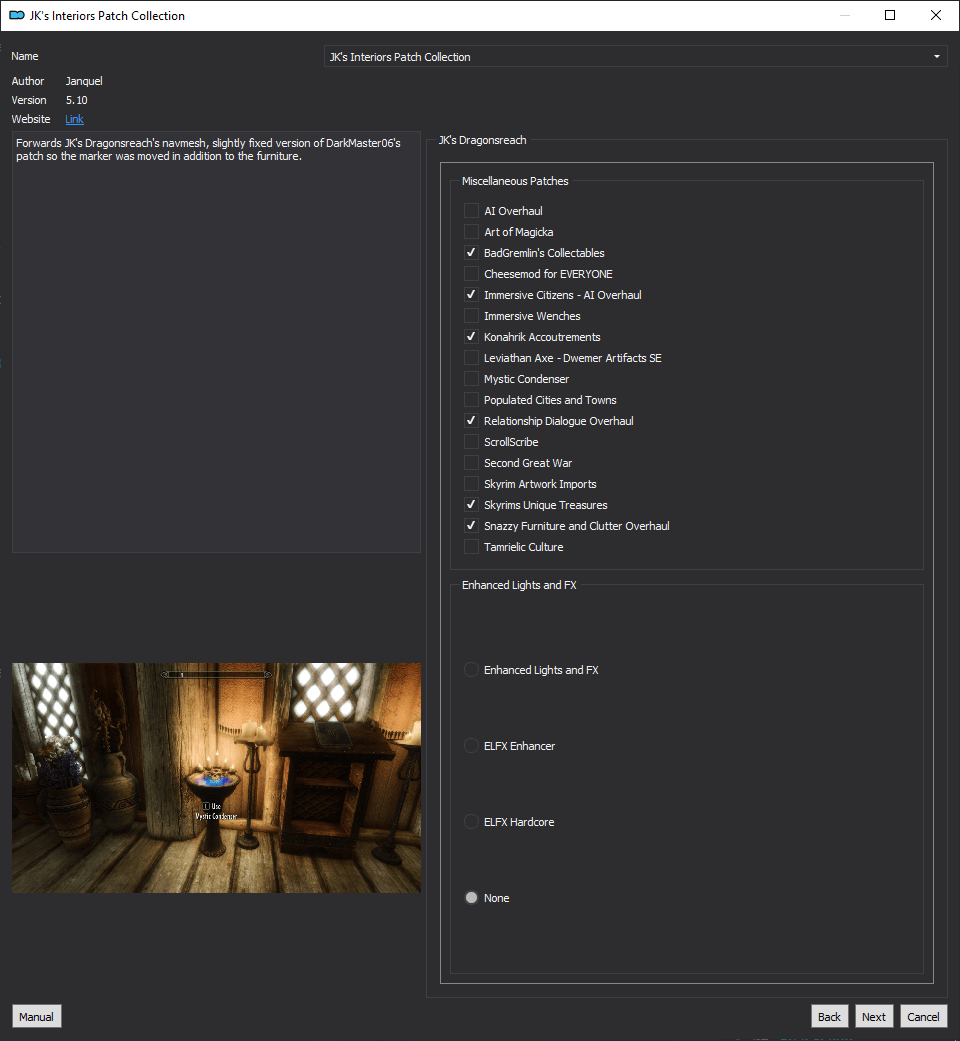Click the Mystic Condenser preview screenshot
The width and height of the screenshot is (960, 1041).
tap(216, 777)
